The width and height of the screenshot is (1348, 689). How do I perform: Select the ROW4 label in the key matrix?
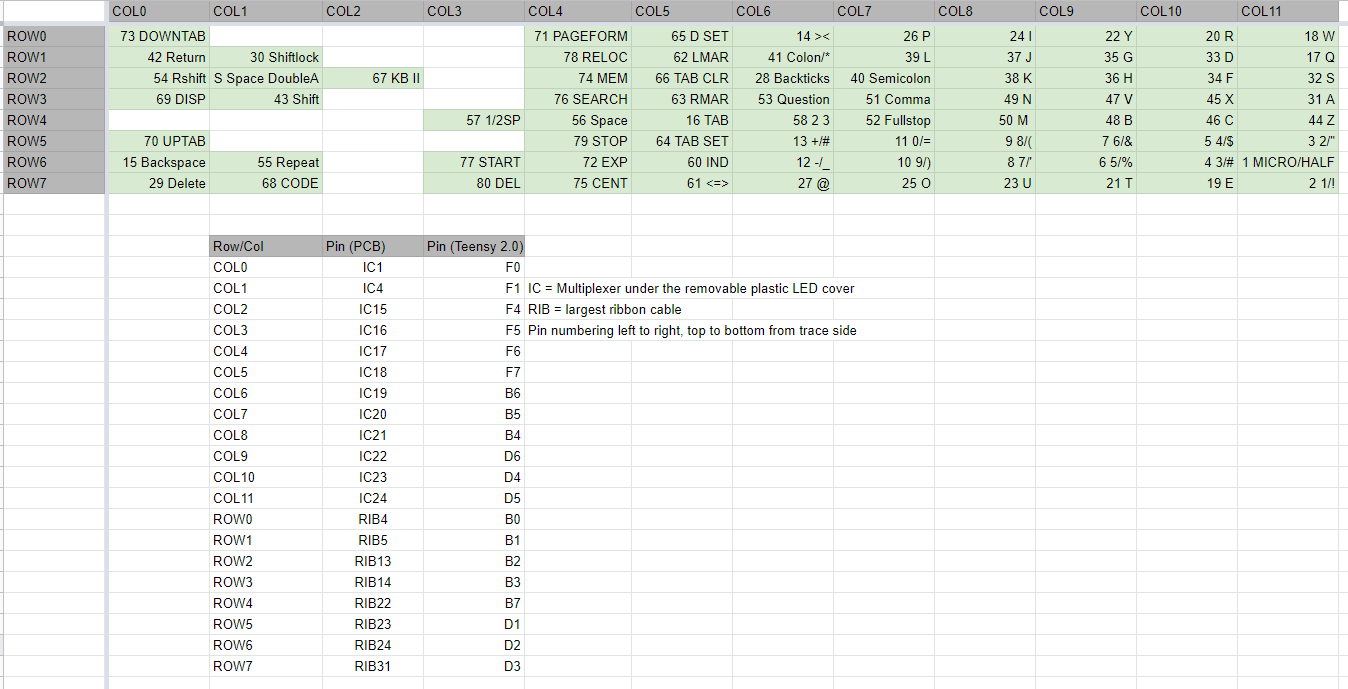pyautogui.click(x=54, y=120)
